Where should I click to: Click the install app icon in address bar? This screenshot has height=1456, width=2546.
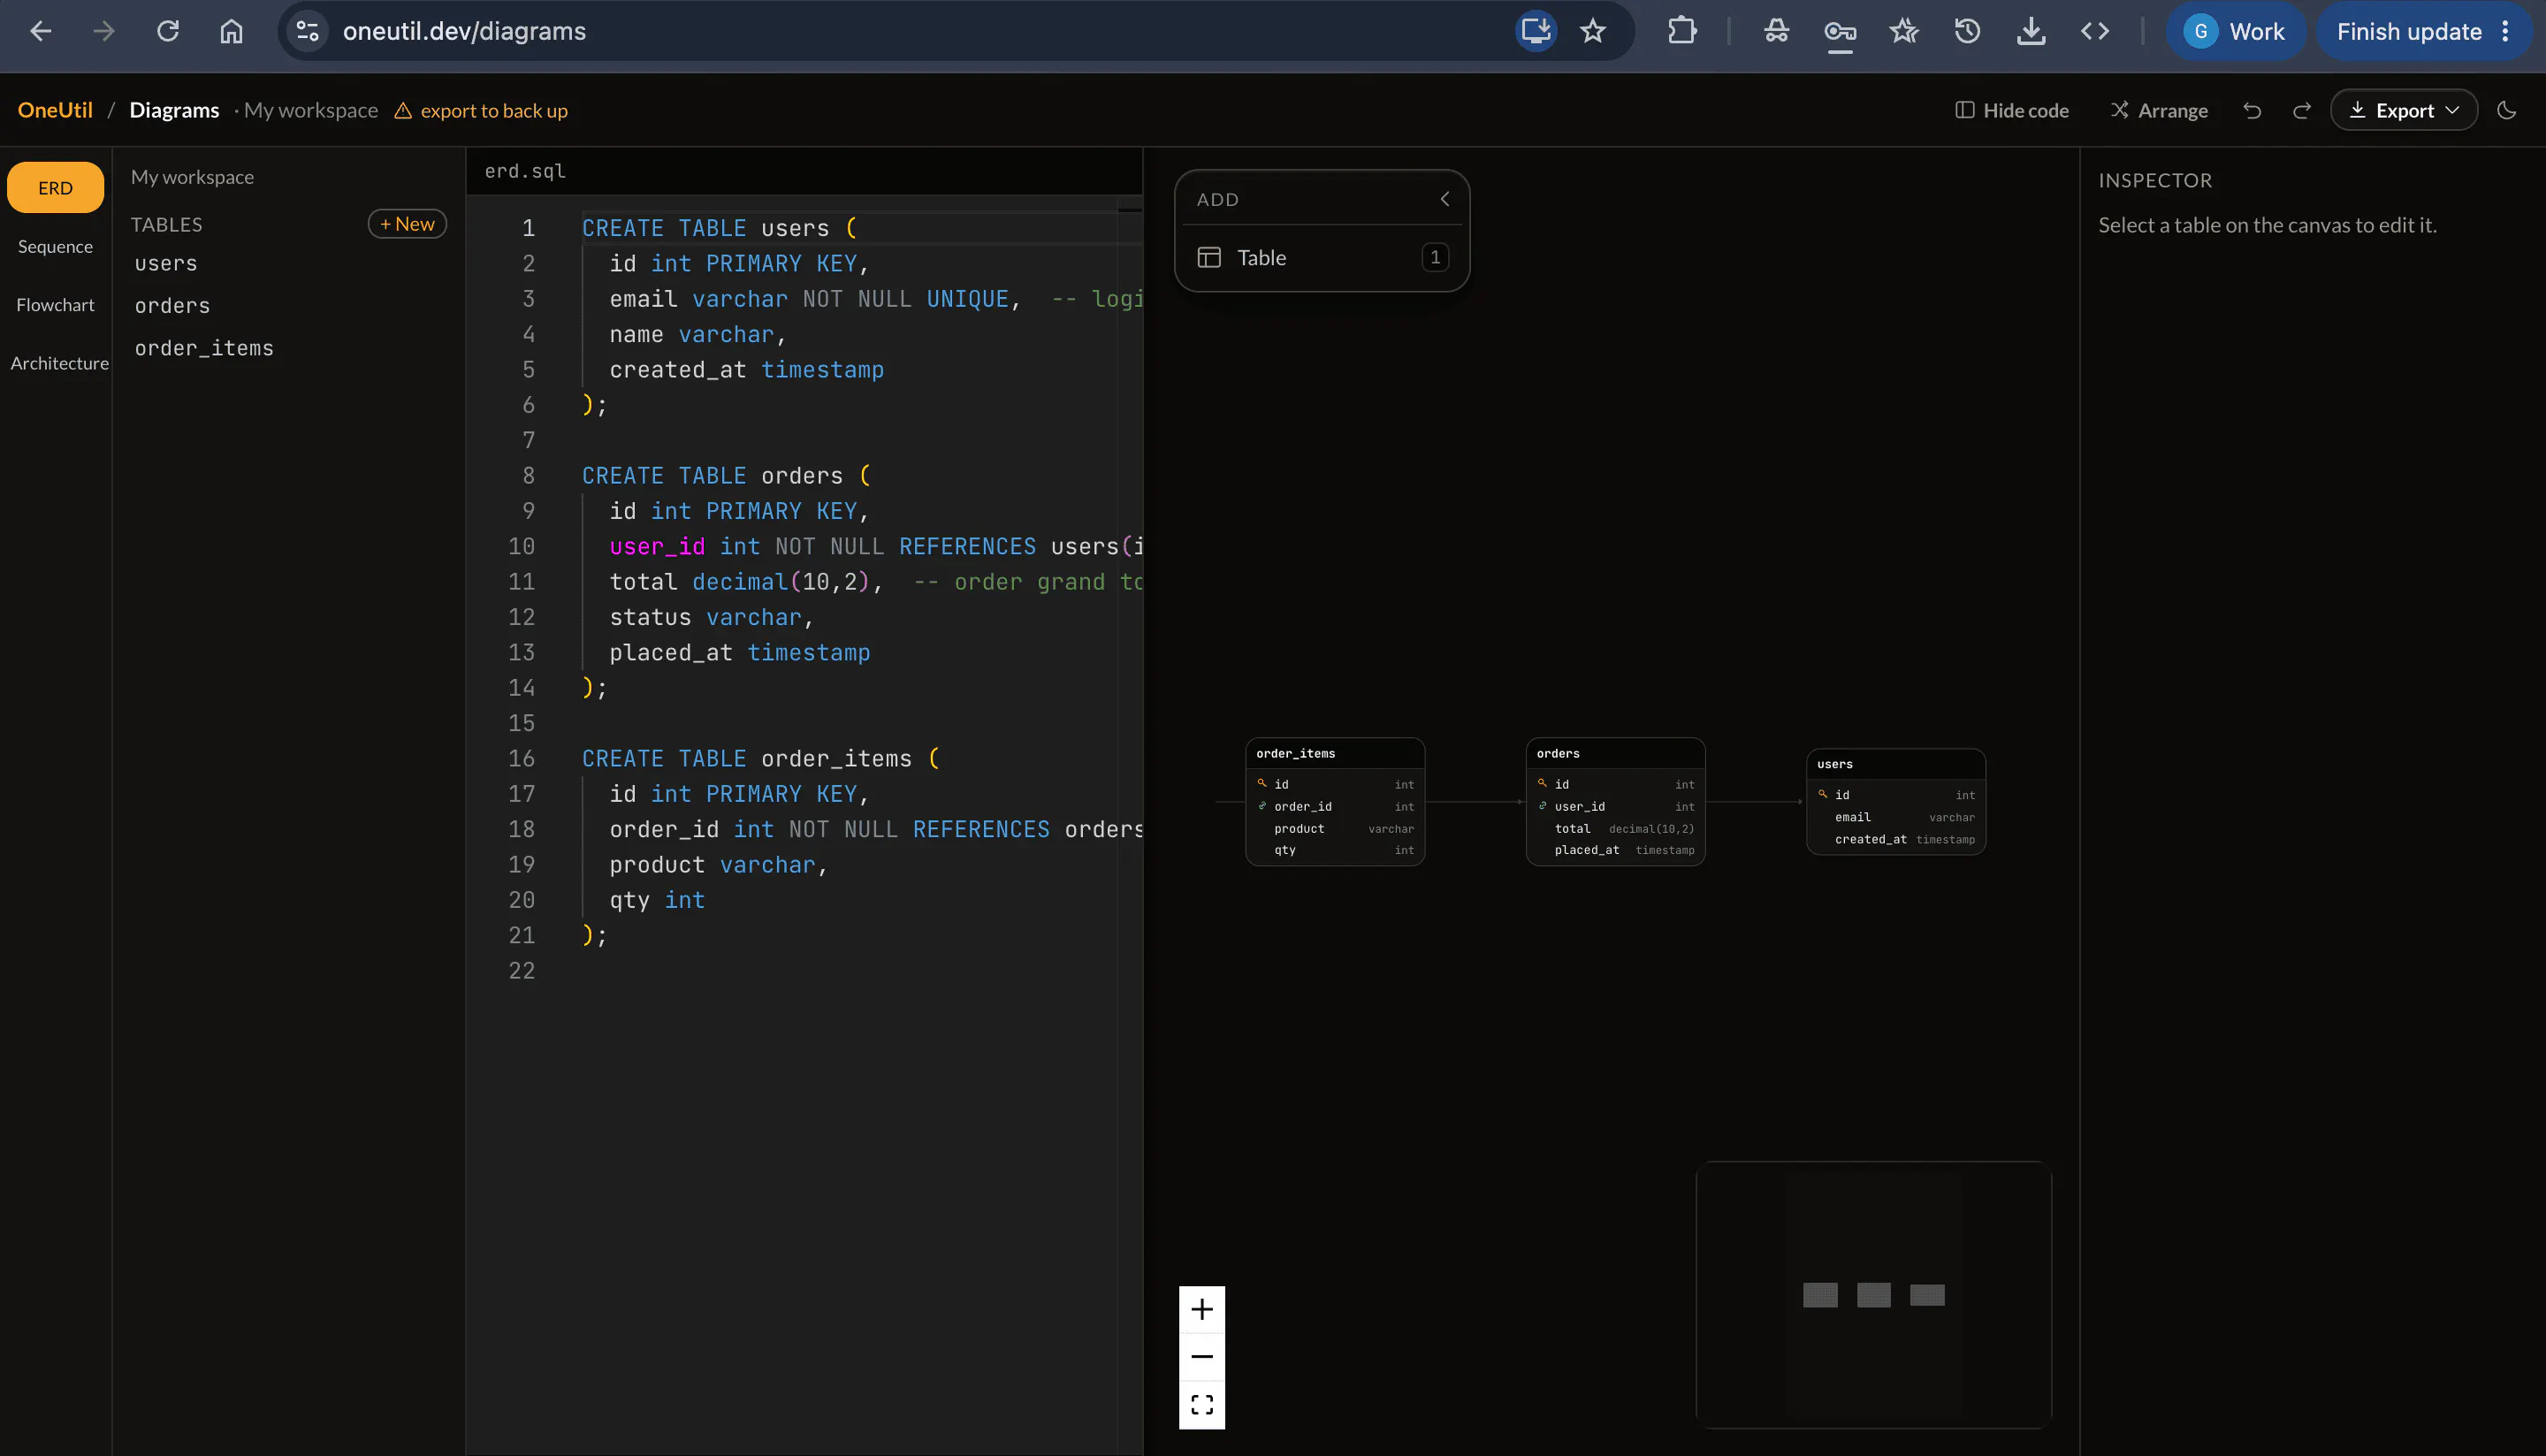pos(1536,31)
